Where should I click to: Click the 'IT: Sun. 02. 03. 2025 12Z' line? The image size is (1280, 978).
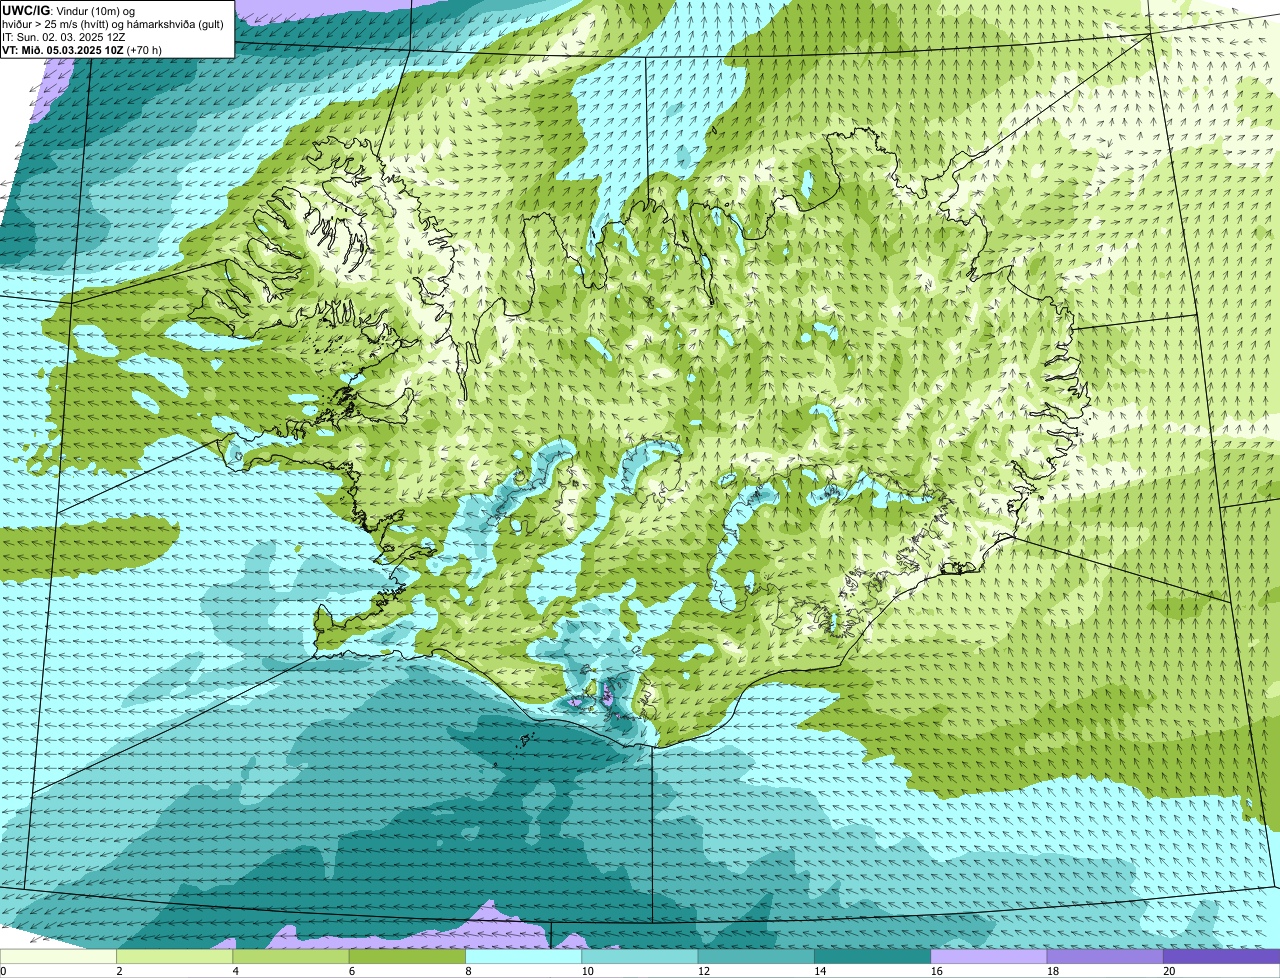(x=64, y=37)
